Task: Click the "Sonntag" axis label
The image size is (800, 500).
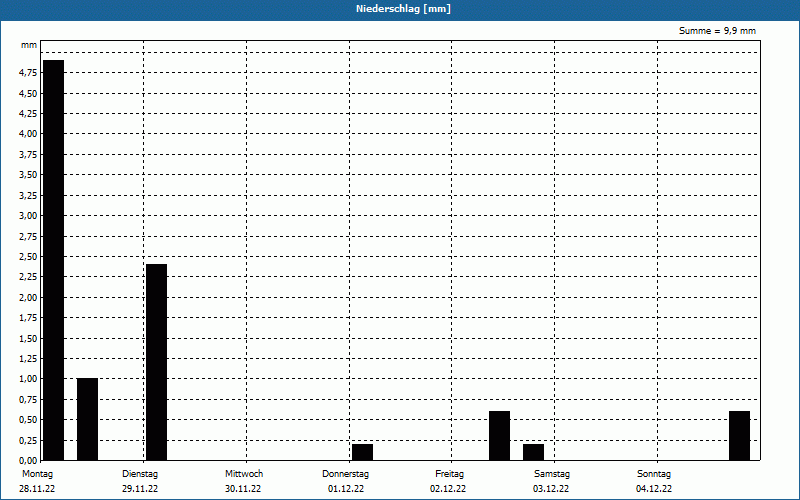Action: 654,474
